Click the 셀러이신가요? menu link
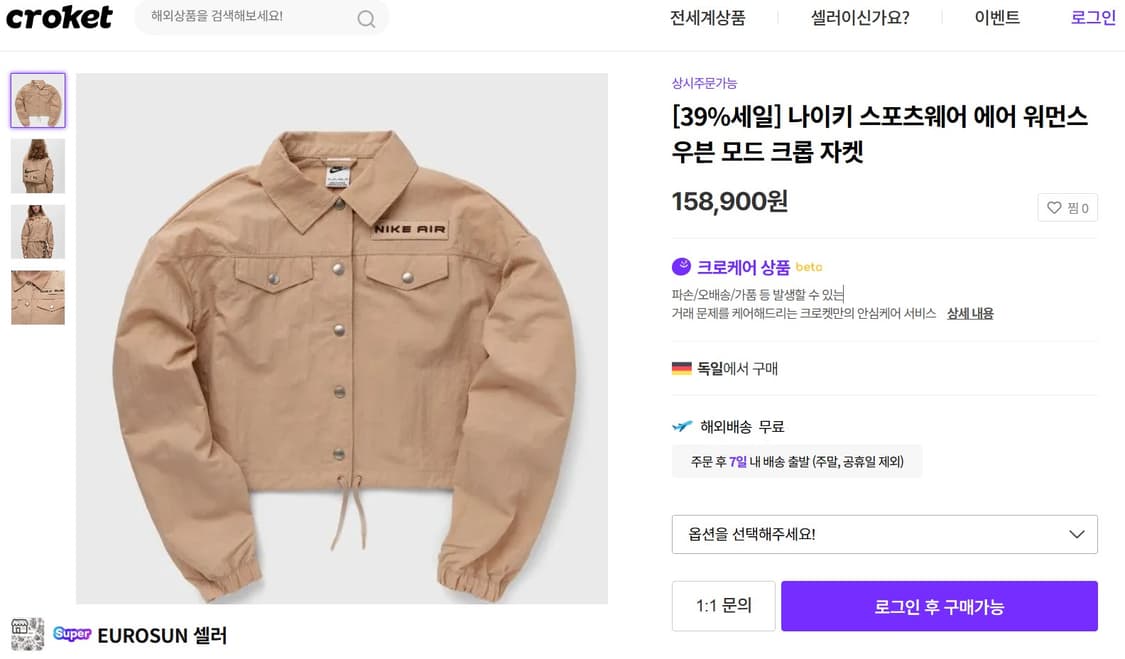The width and height of the screenshot is (1125, 659). pyautogui.click(x=858, y=17)
